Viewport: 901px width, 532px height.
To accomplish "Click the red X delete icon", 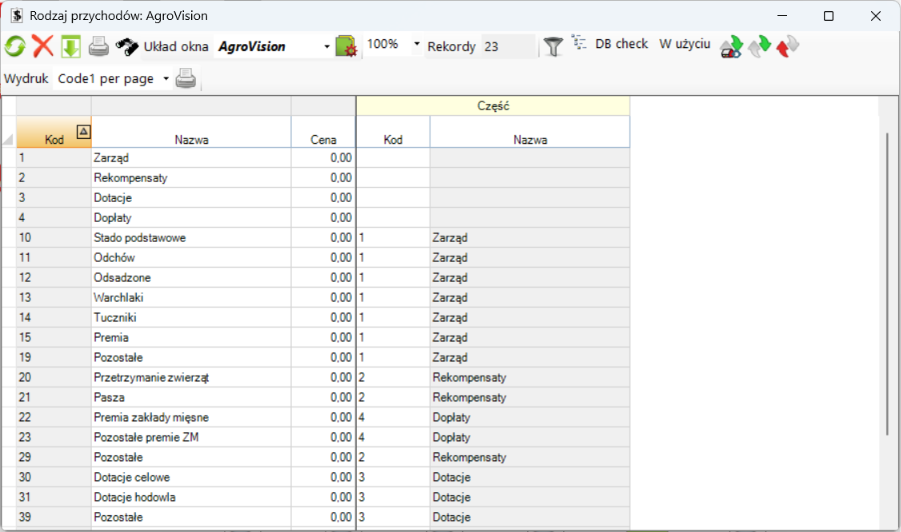I will tap(43, 46).
